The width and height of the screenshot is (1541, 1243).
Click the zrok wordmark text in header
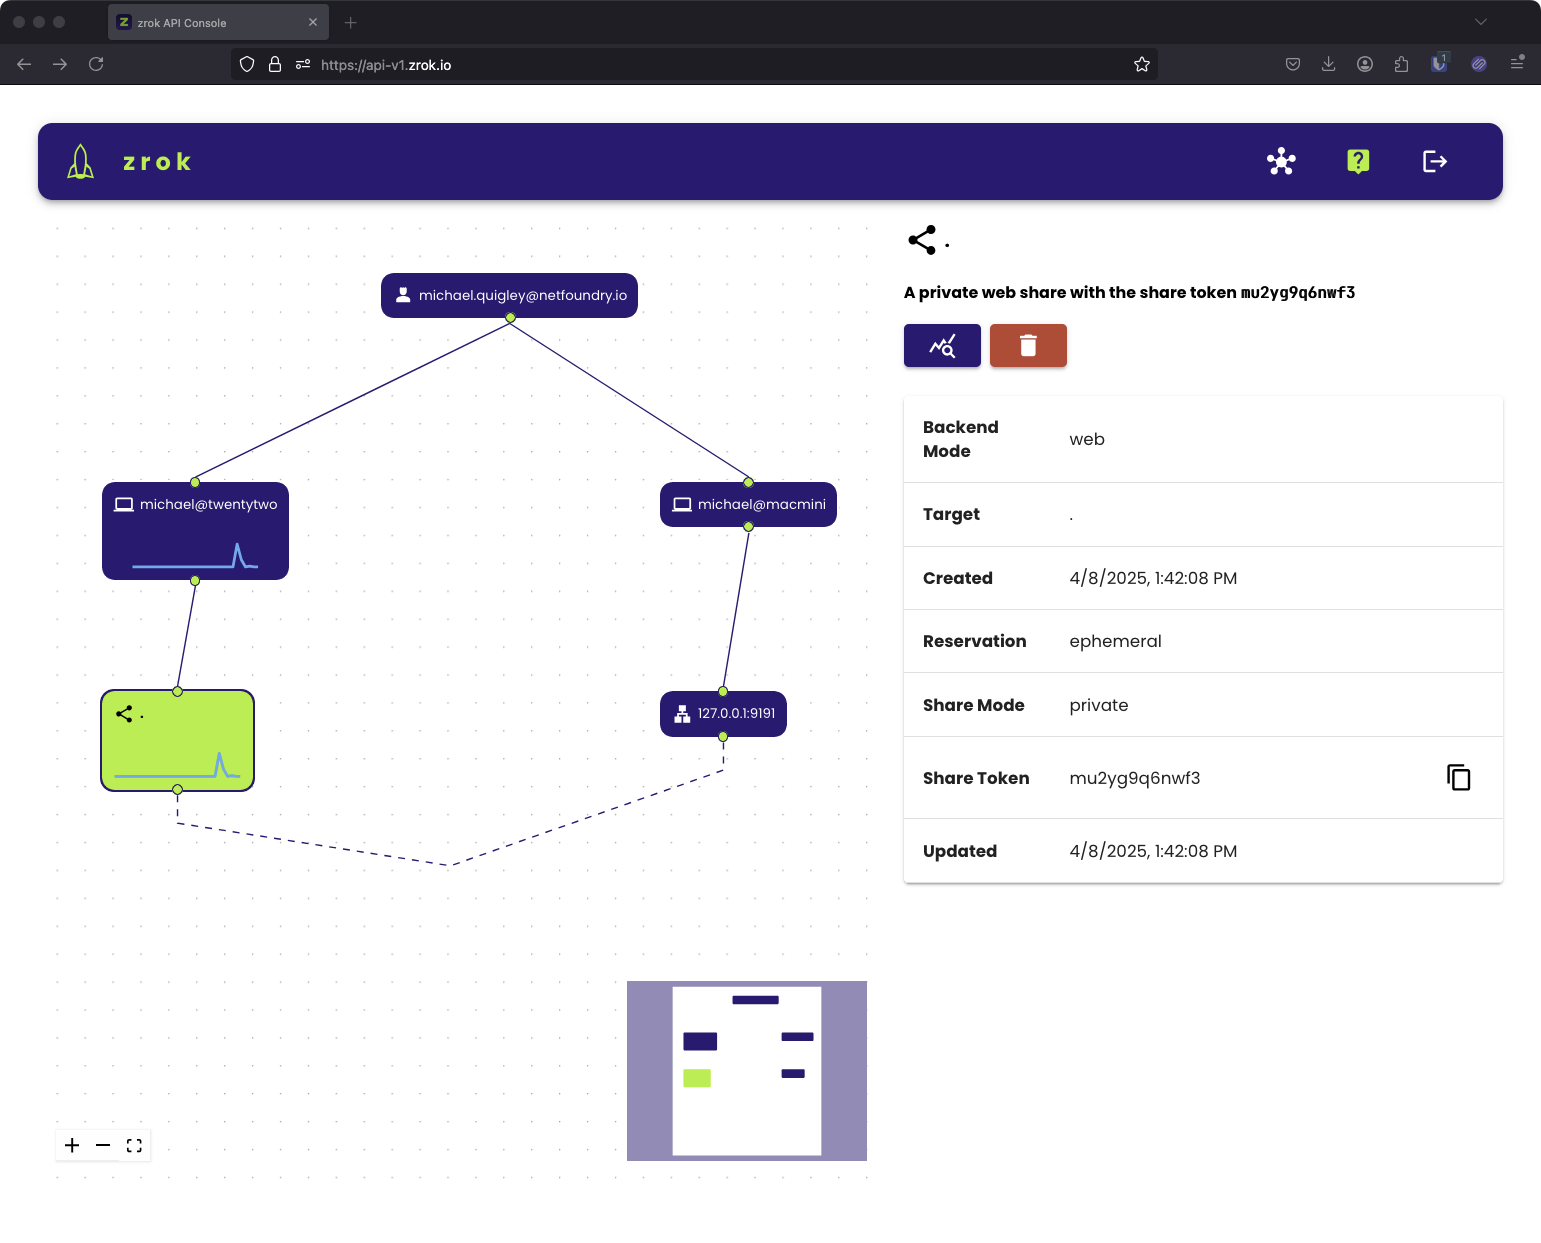[157, 162]
